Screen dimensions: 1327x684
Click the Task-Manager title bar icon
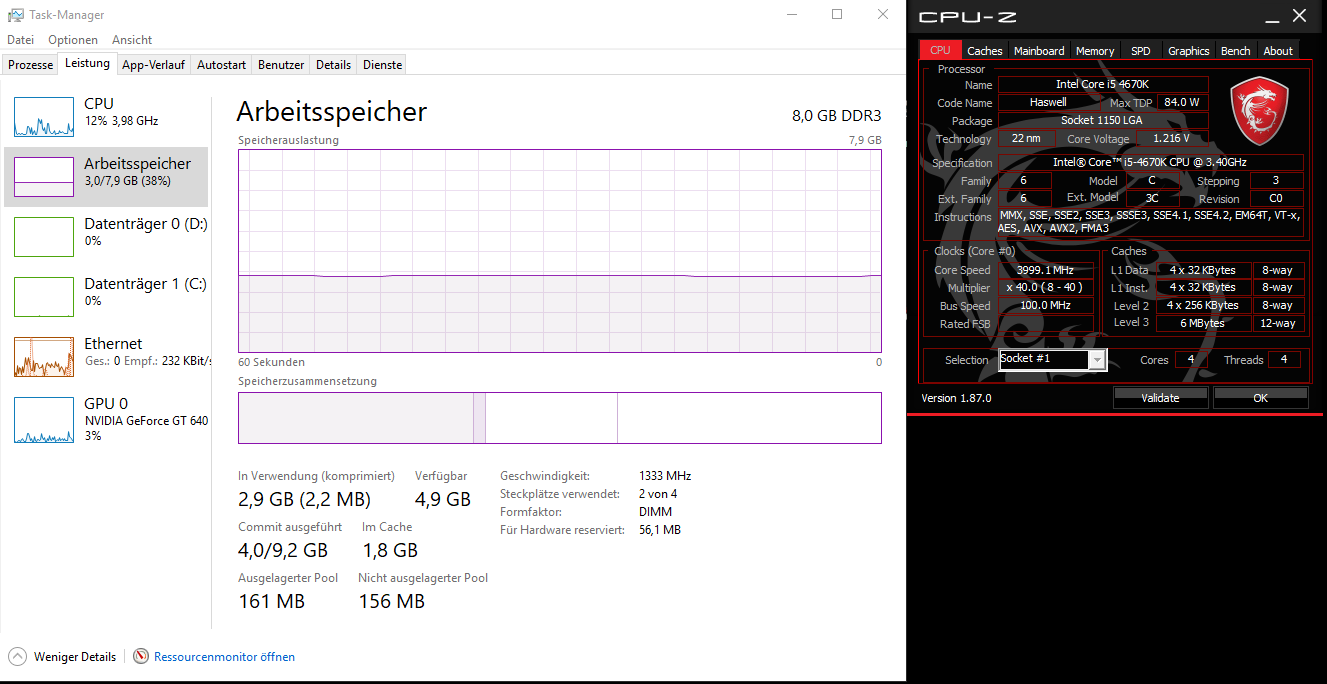[x=16, y=15]
